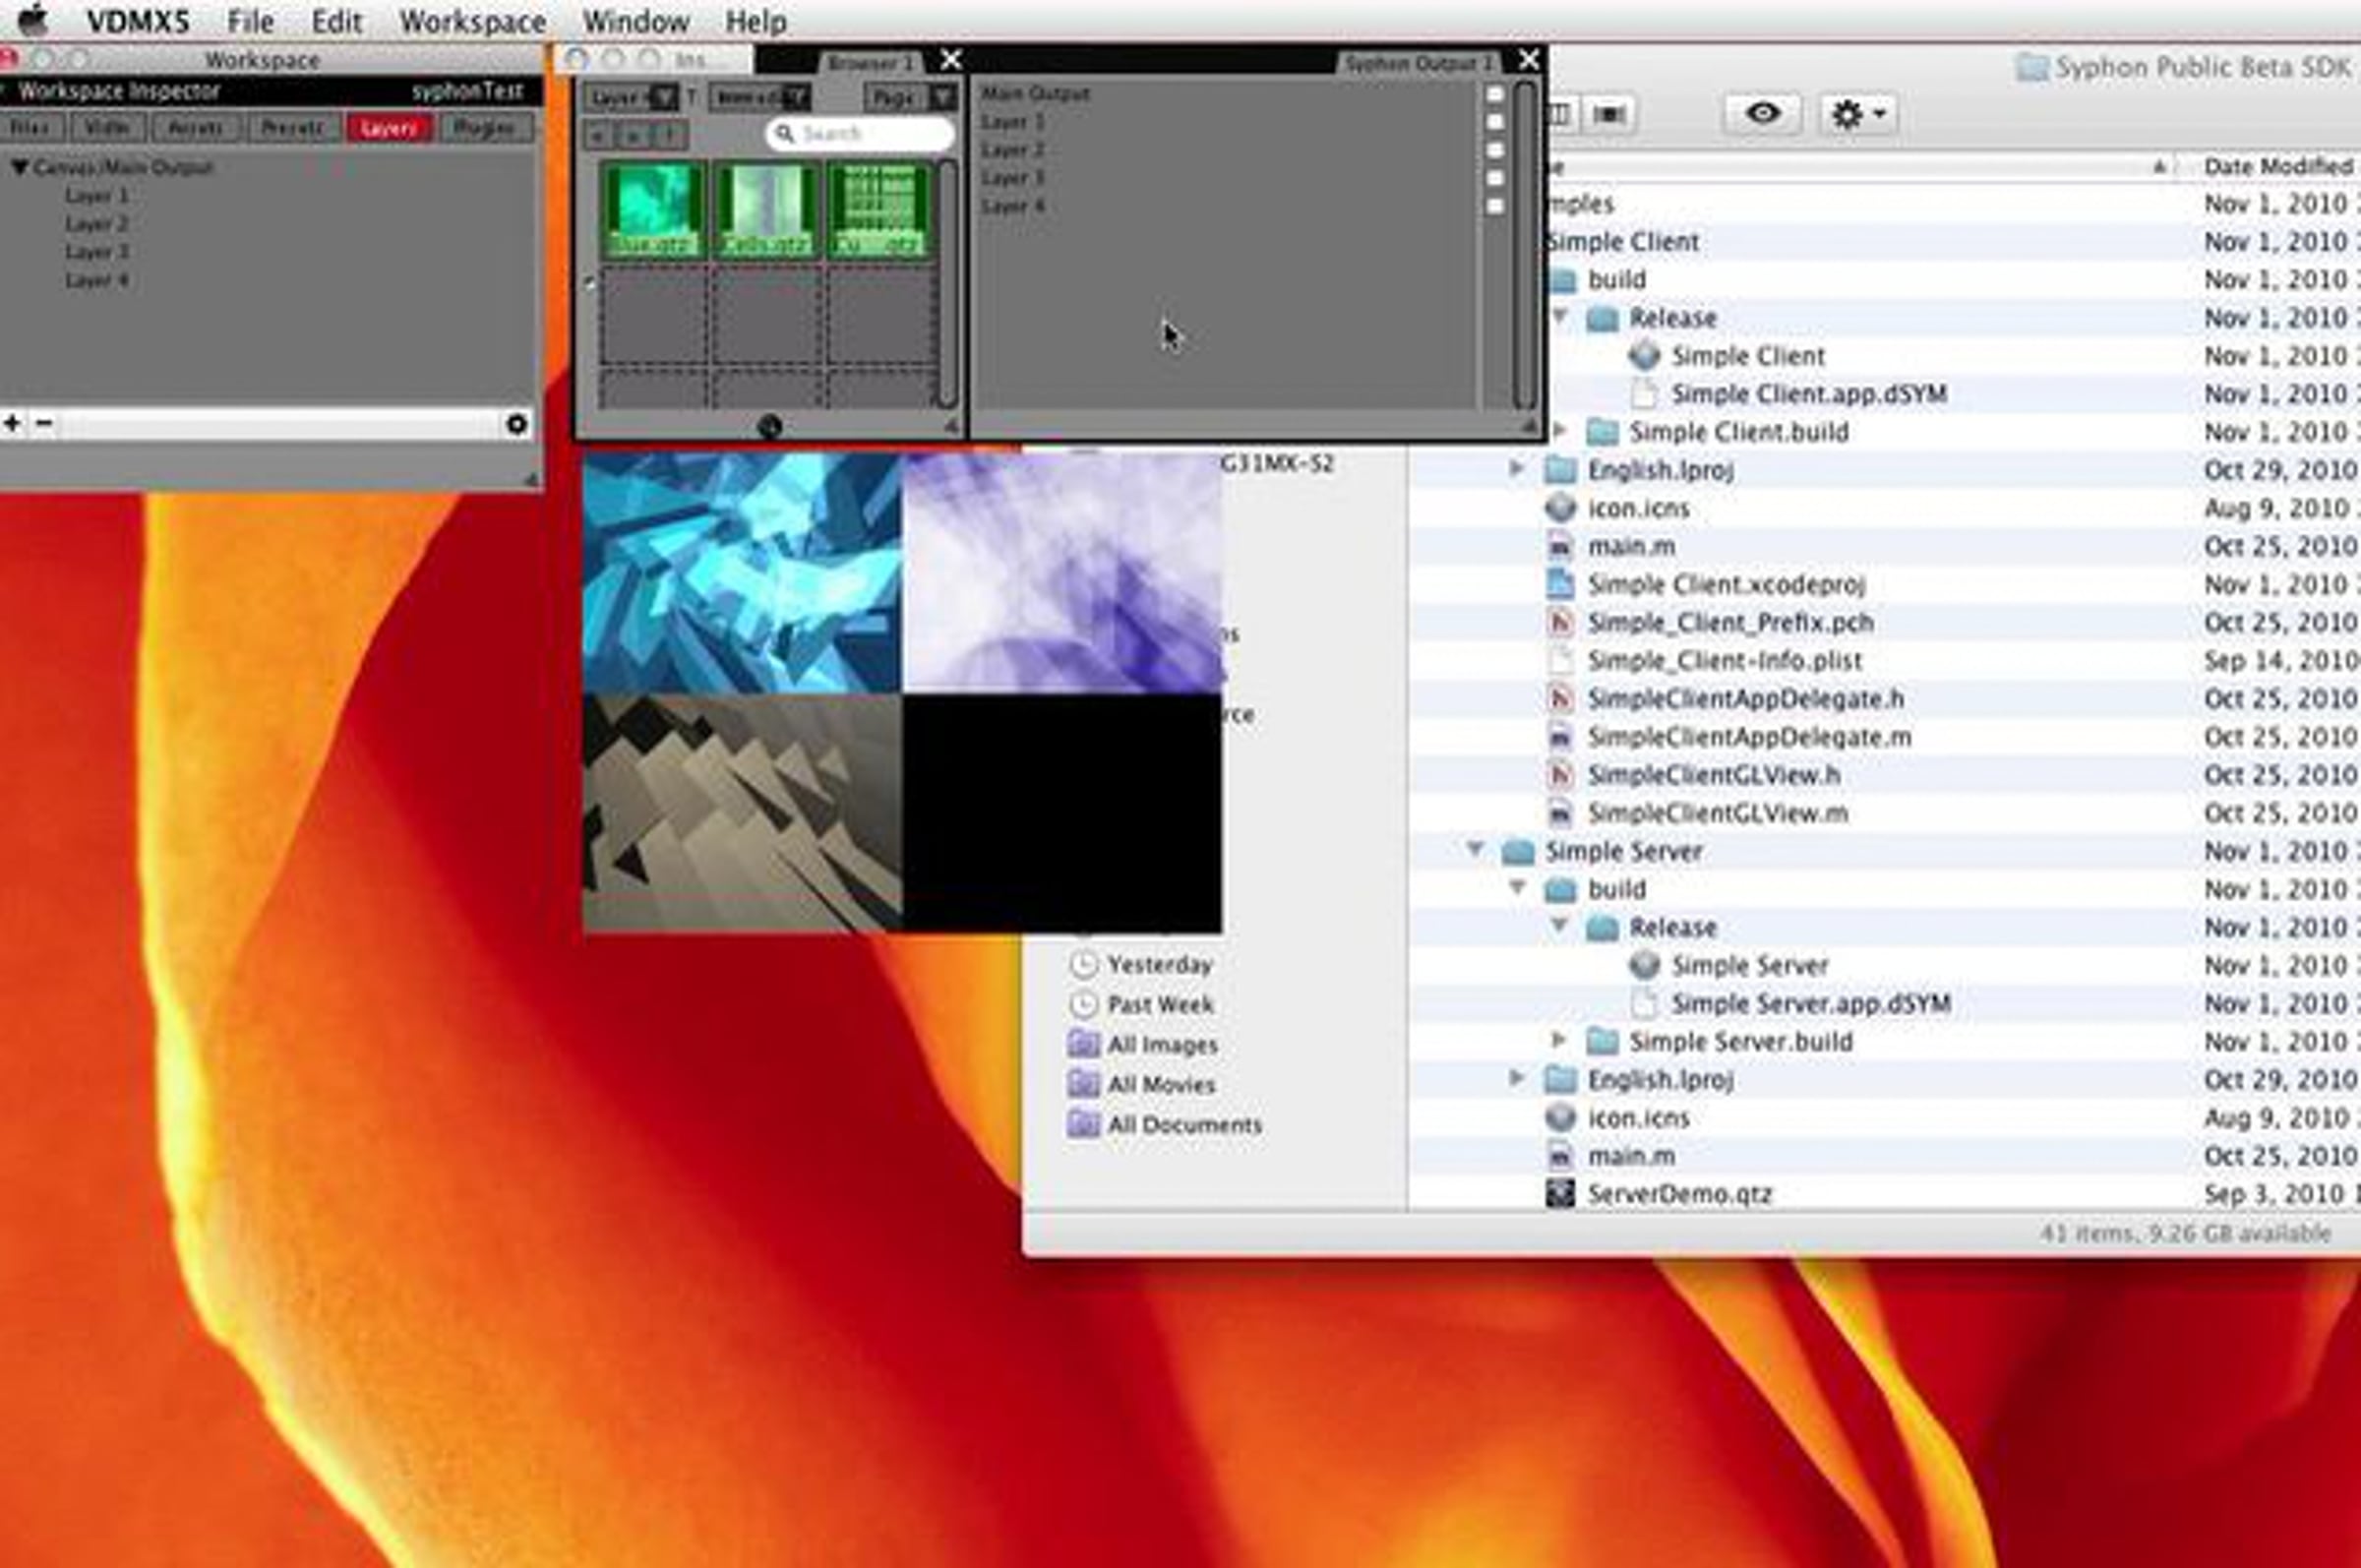Go to previous page in Browser 1
This screenshot has height=1568, width=2361.
point(597,134)
